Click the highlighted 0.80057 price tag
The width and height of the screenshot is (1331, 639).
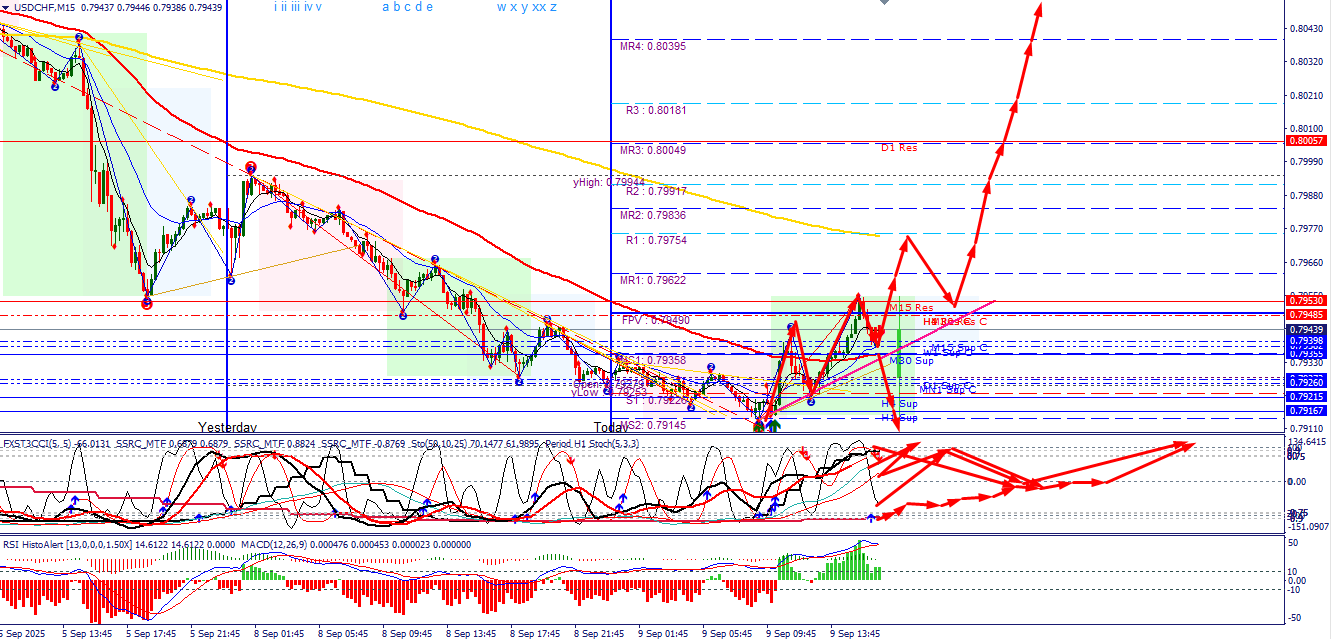pyautogui.click(x=1308, y=142)
